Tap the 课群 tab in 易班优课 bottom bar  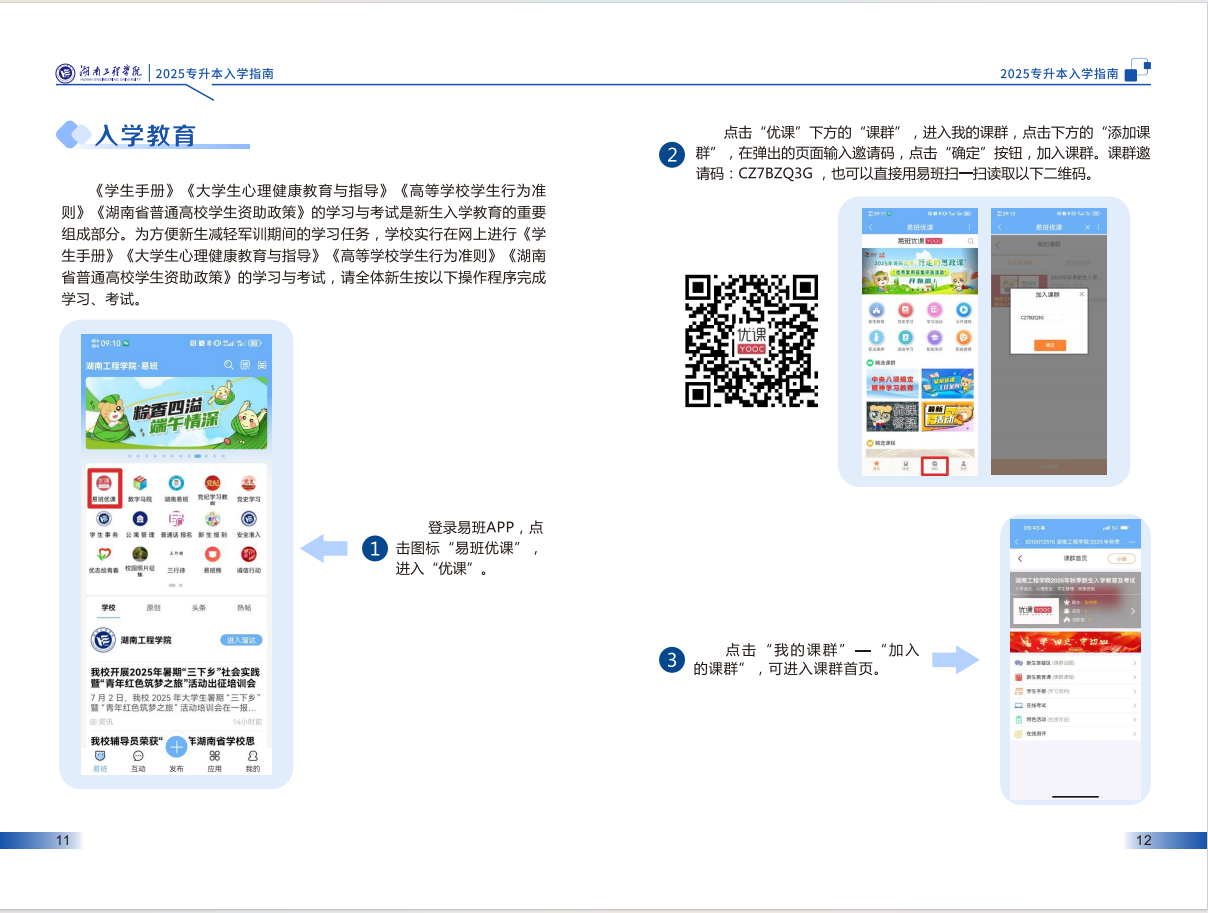pos(934,466)
